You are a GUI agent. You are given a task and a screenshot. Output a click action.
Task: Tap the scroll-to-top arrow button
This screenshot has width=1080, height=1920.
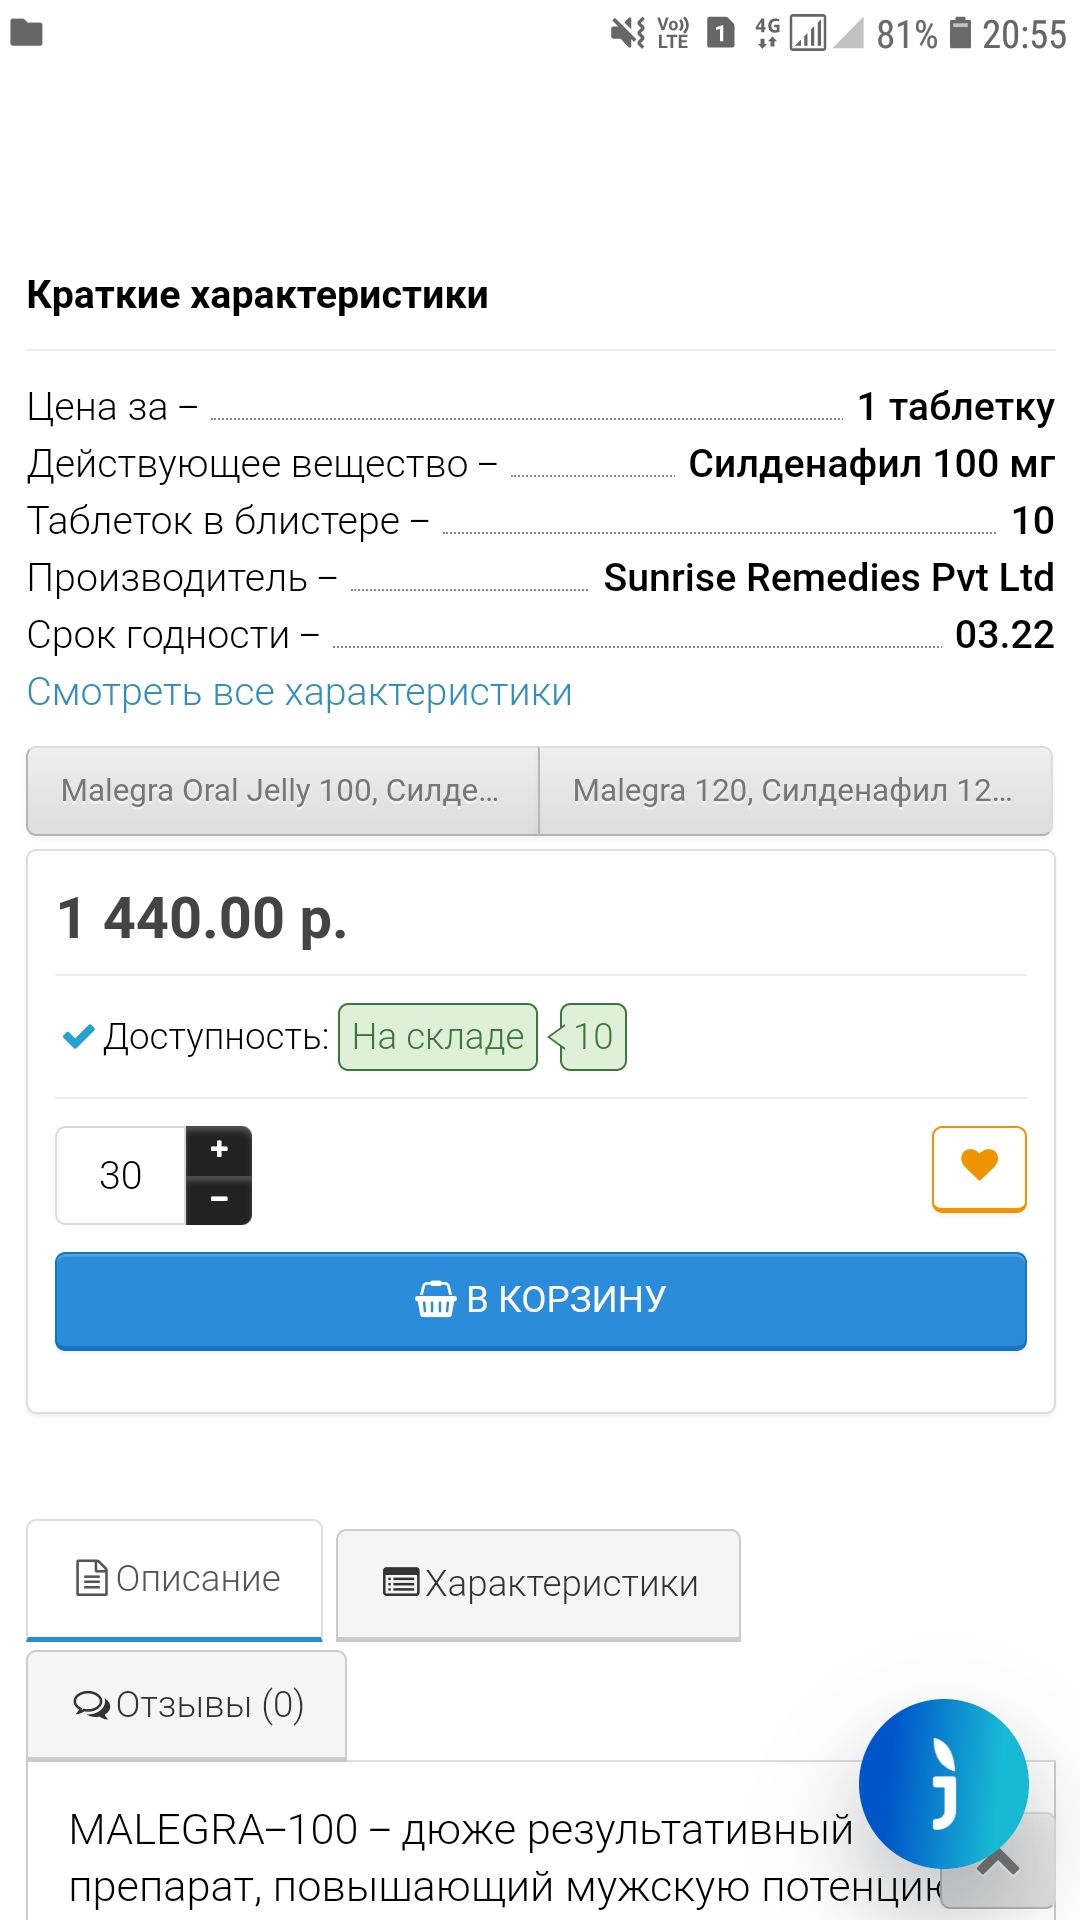tap(998, 1861)
